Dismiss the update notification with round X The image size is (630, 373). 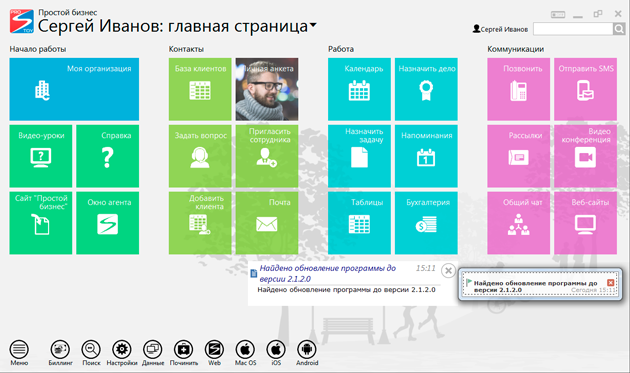point(448,271)
